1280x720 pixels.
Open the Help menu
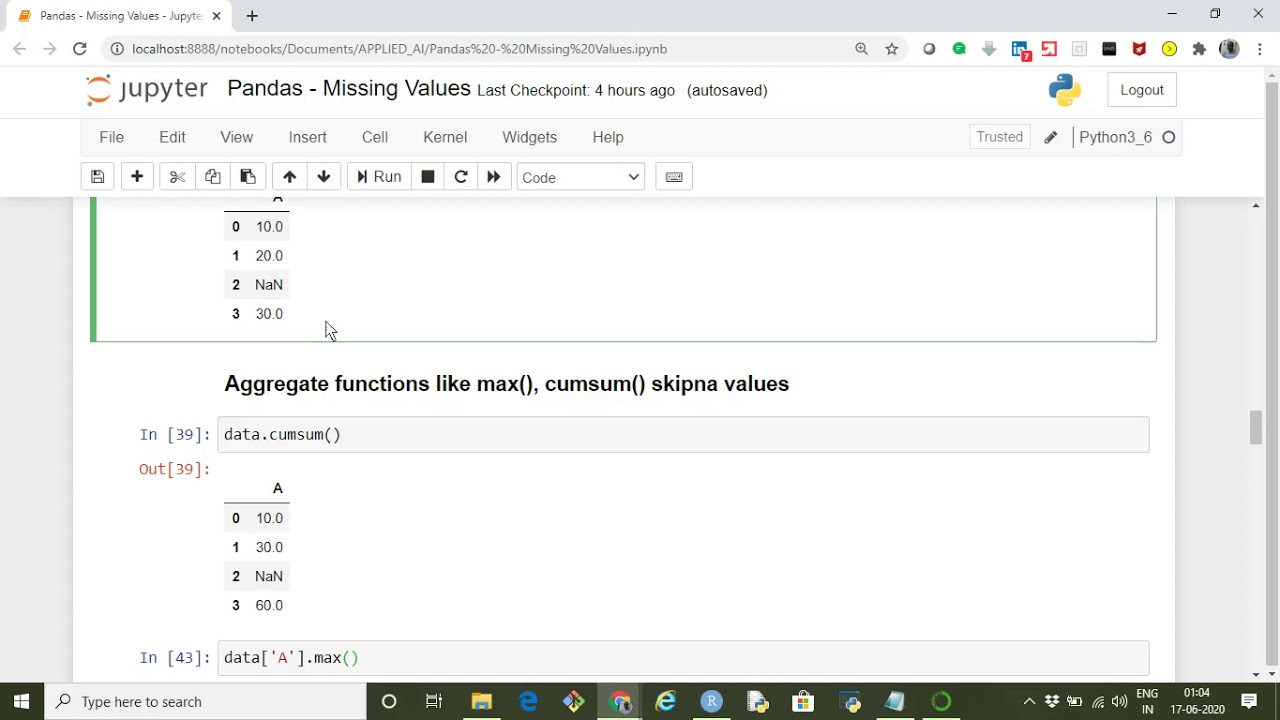pos(608,137)
